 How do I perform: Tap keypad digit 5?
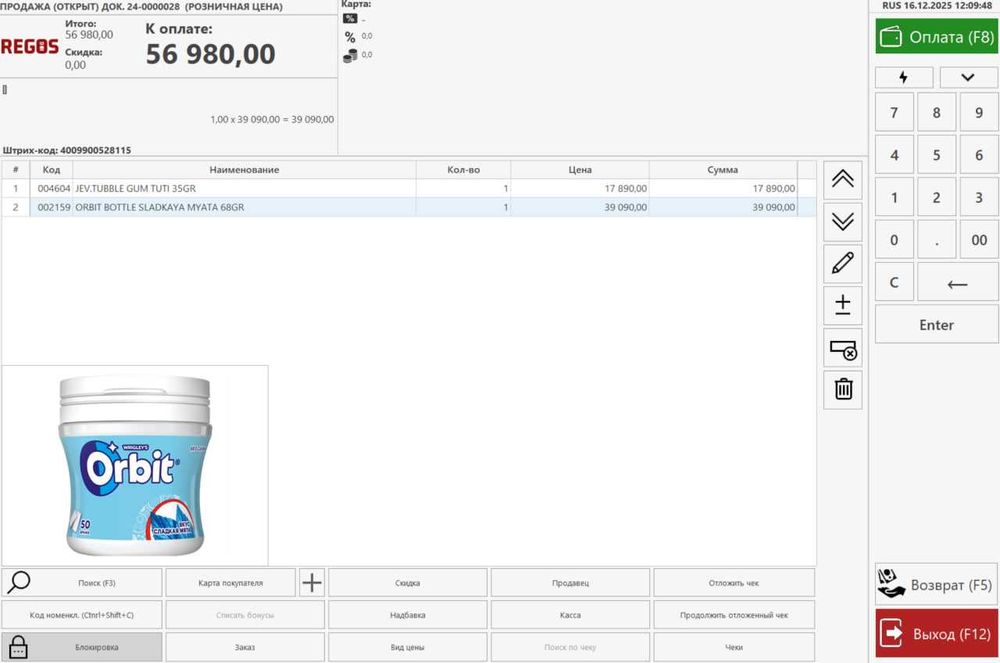click(936, 155)
